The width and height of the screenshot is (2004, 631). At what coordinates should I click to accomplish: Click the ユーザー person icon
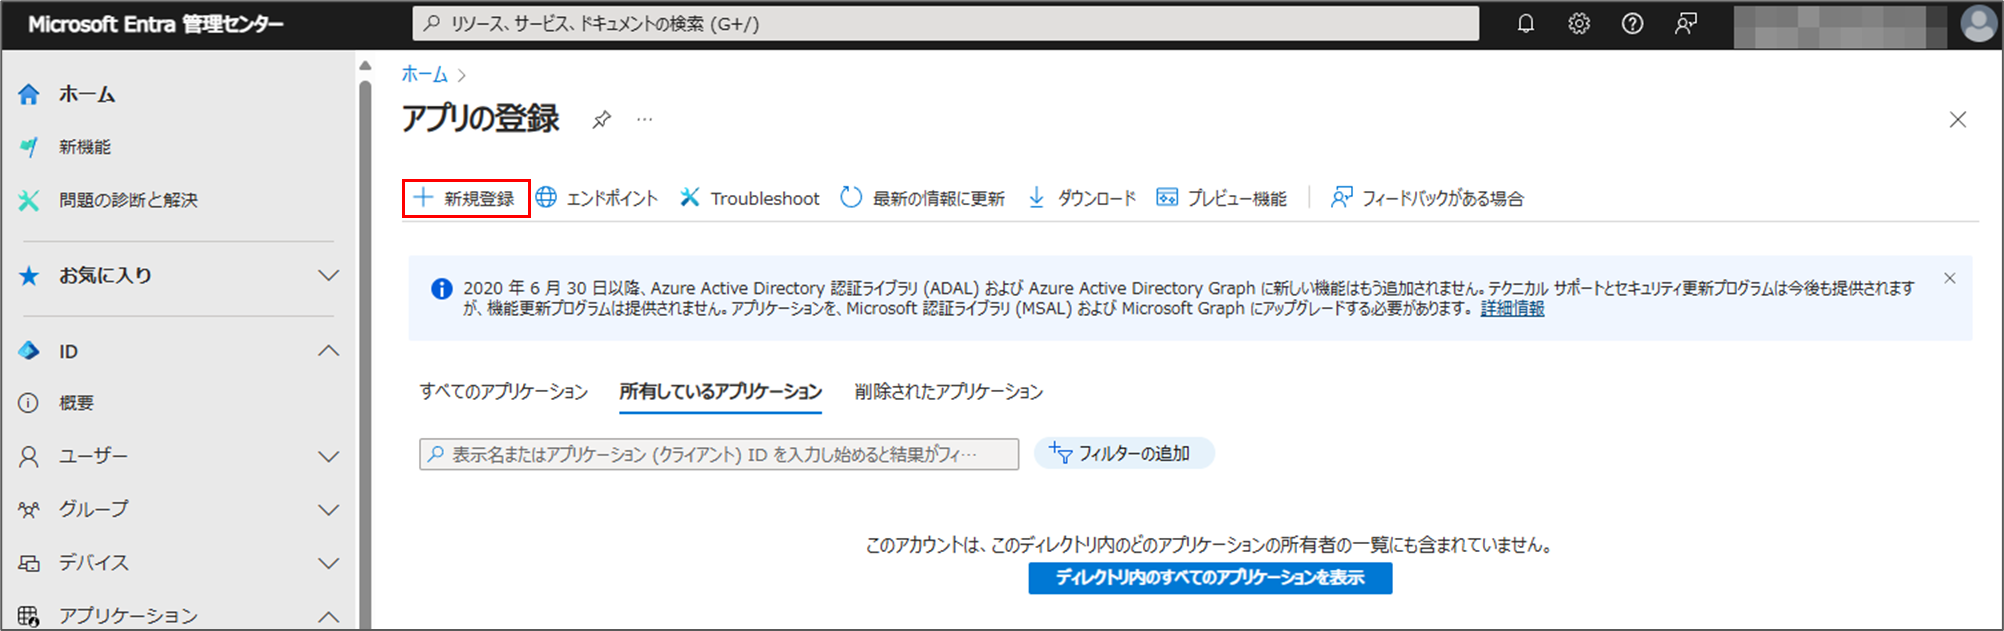click(29, 457)
